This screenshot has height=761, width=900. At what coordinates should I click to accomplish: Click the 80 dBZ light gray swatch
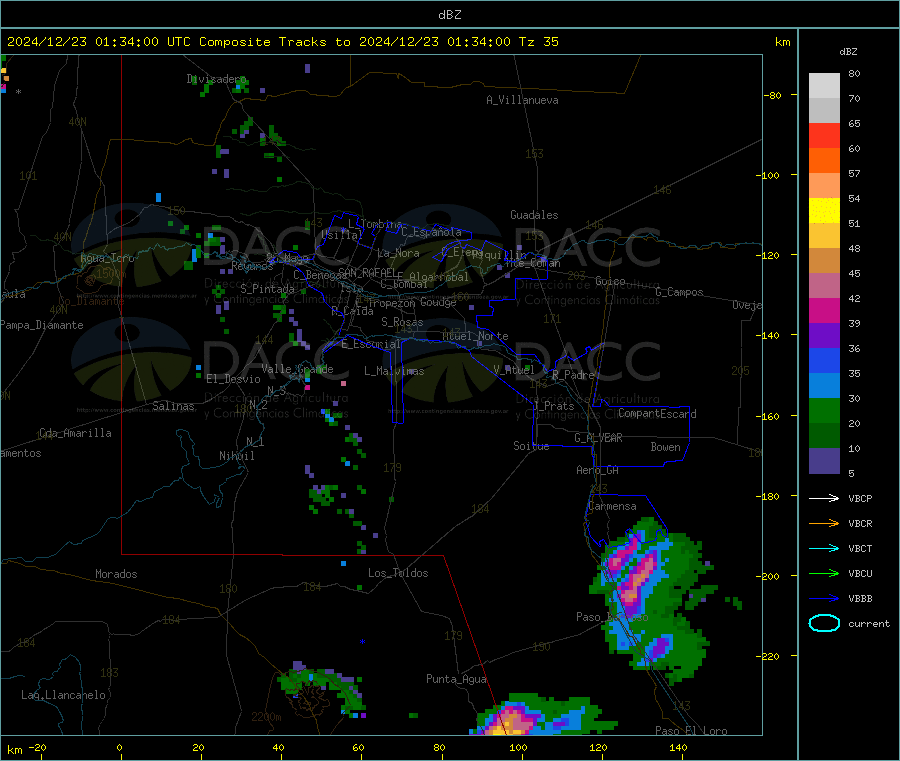click(x=824, y=86)
